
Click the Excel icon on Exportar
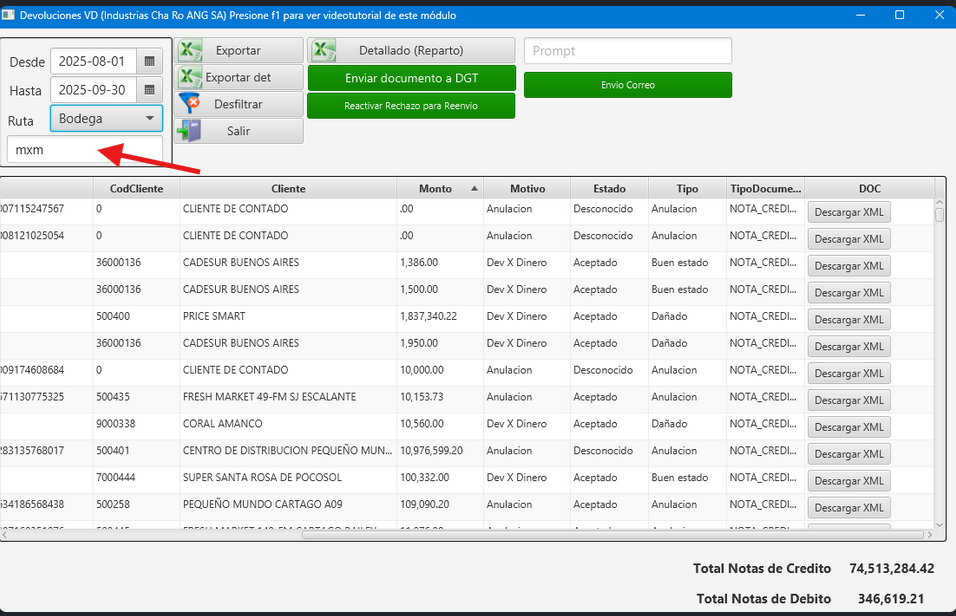[x=190, y=51]
